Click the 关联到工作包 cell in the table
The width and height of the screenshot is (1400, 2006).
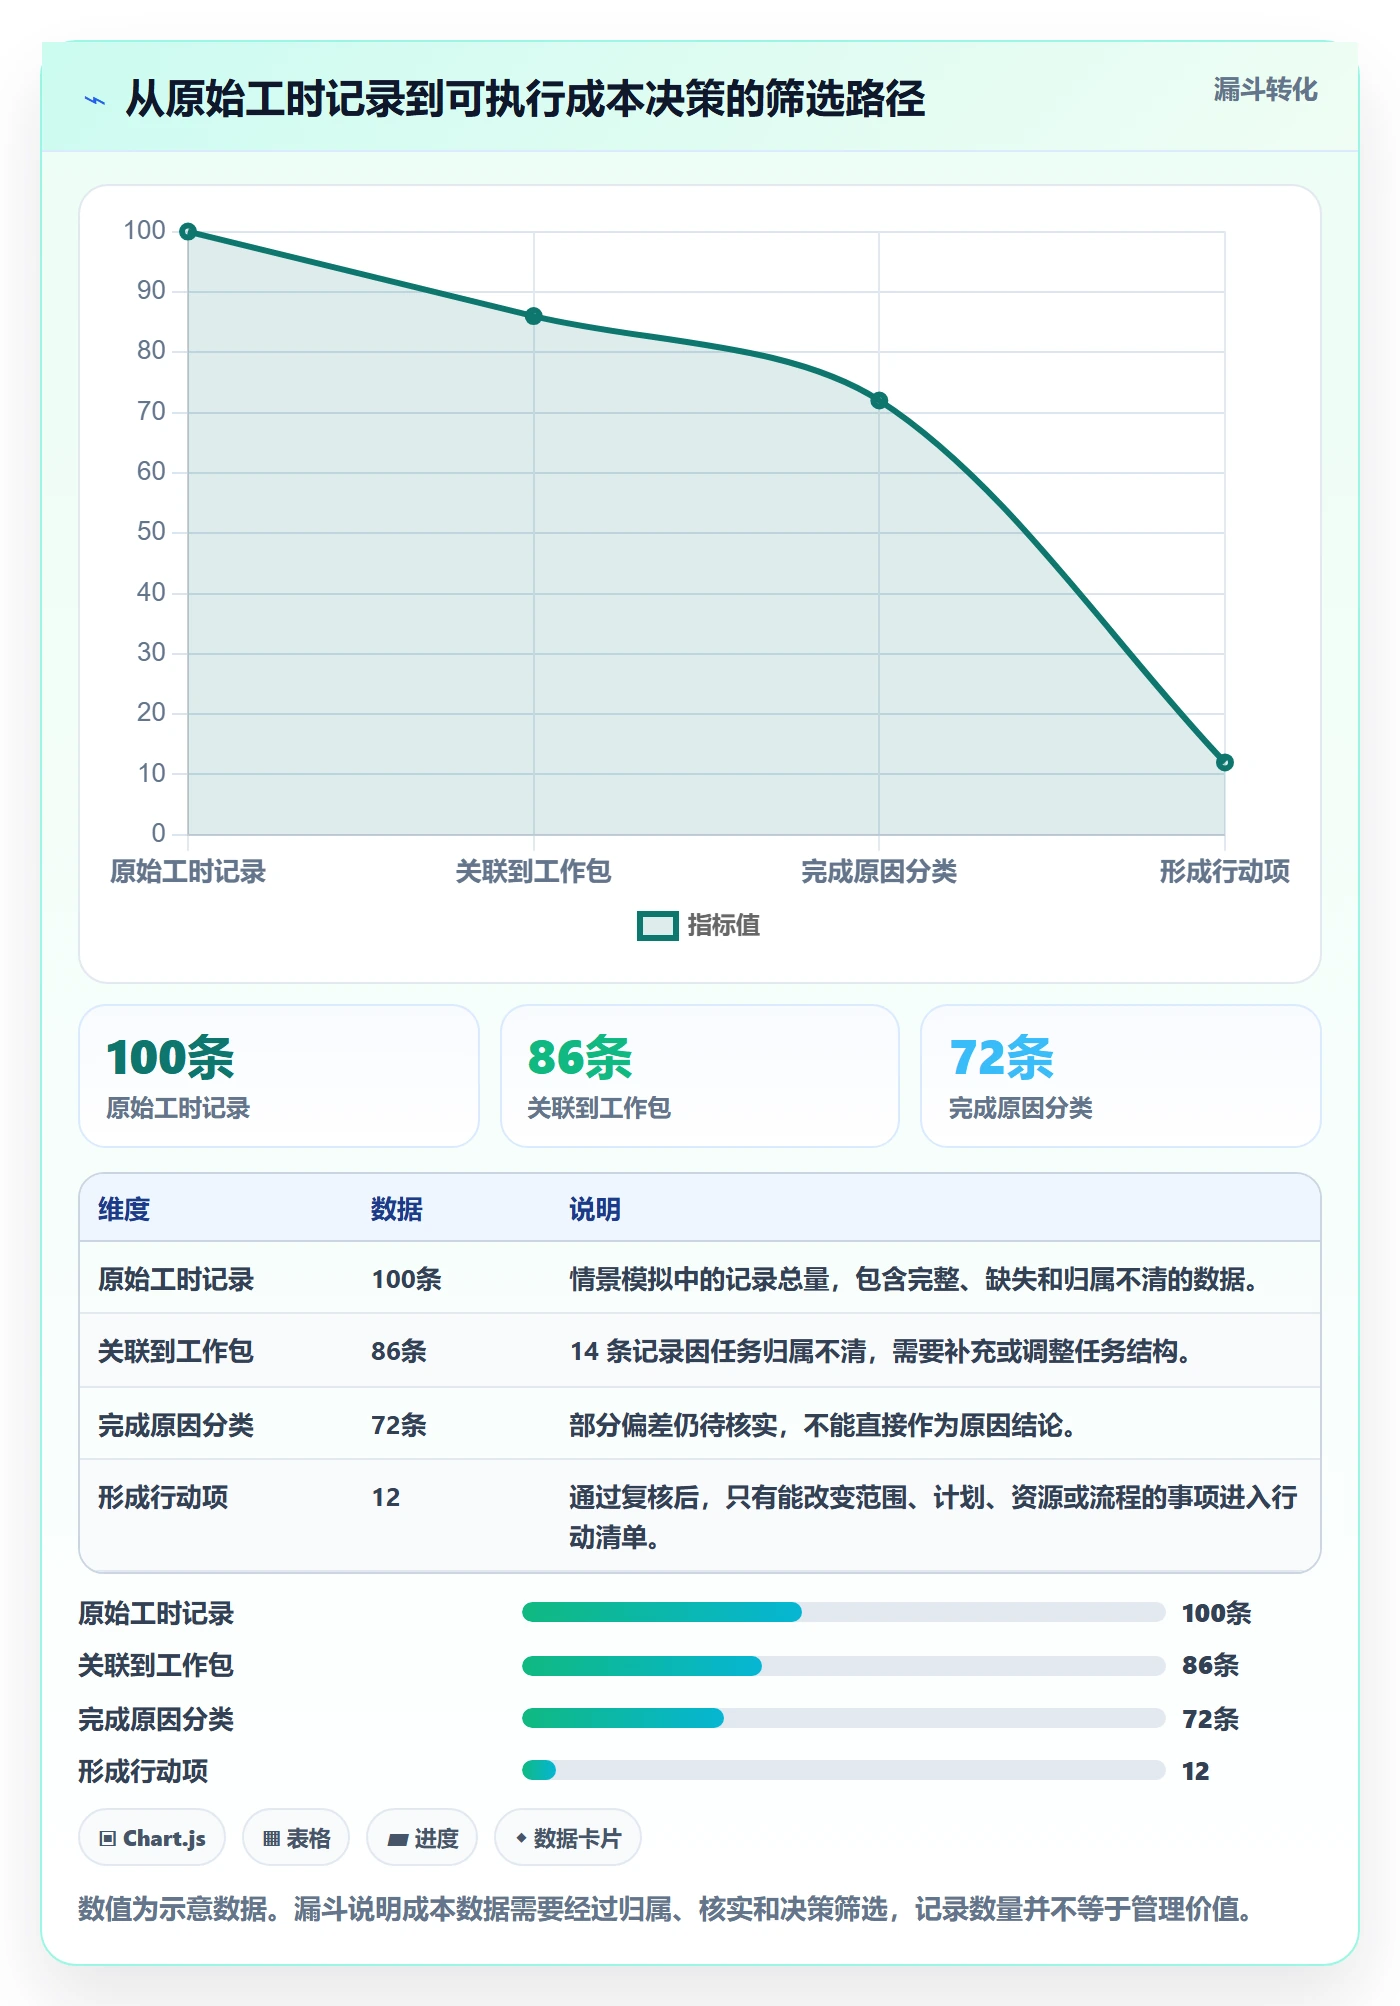pyautogui.click(x=176, y=1352)
